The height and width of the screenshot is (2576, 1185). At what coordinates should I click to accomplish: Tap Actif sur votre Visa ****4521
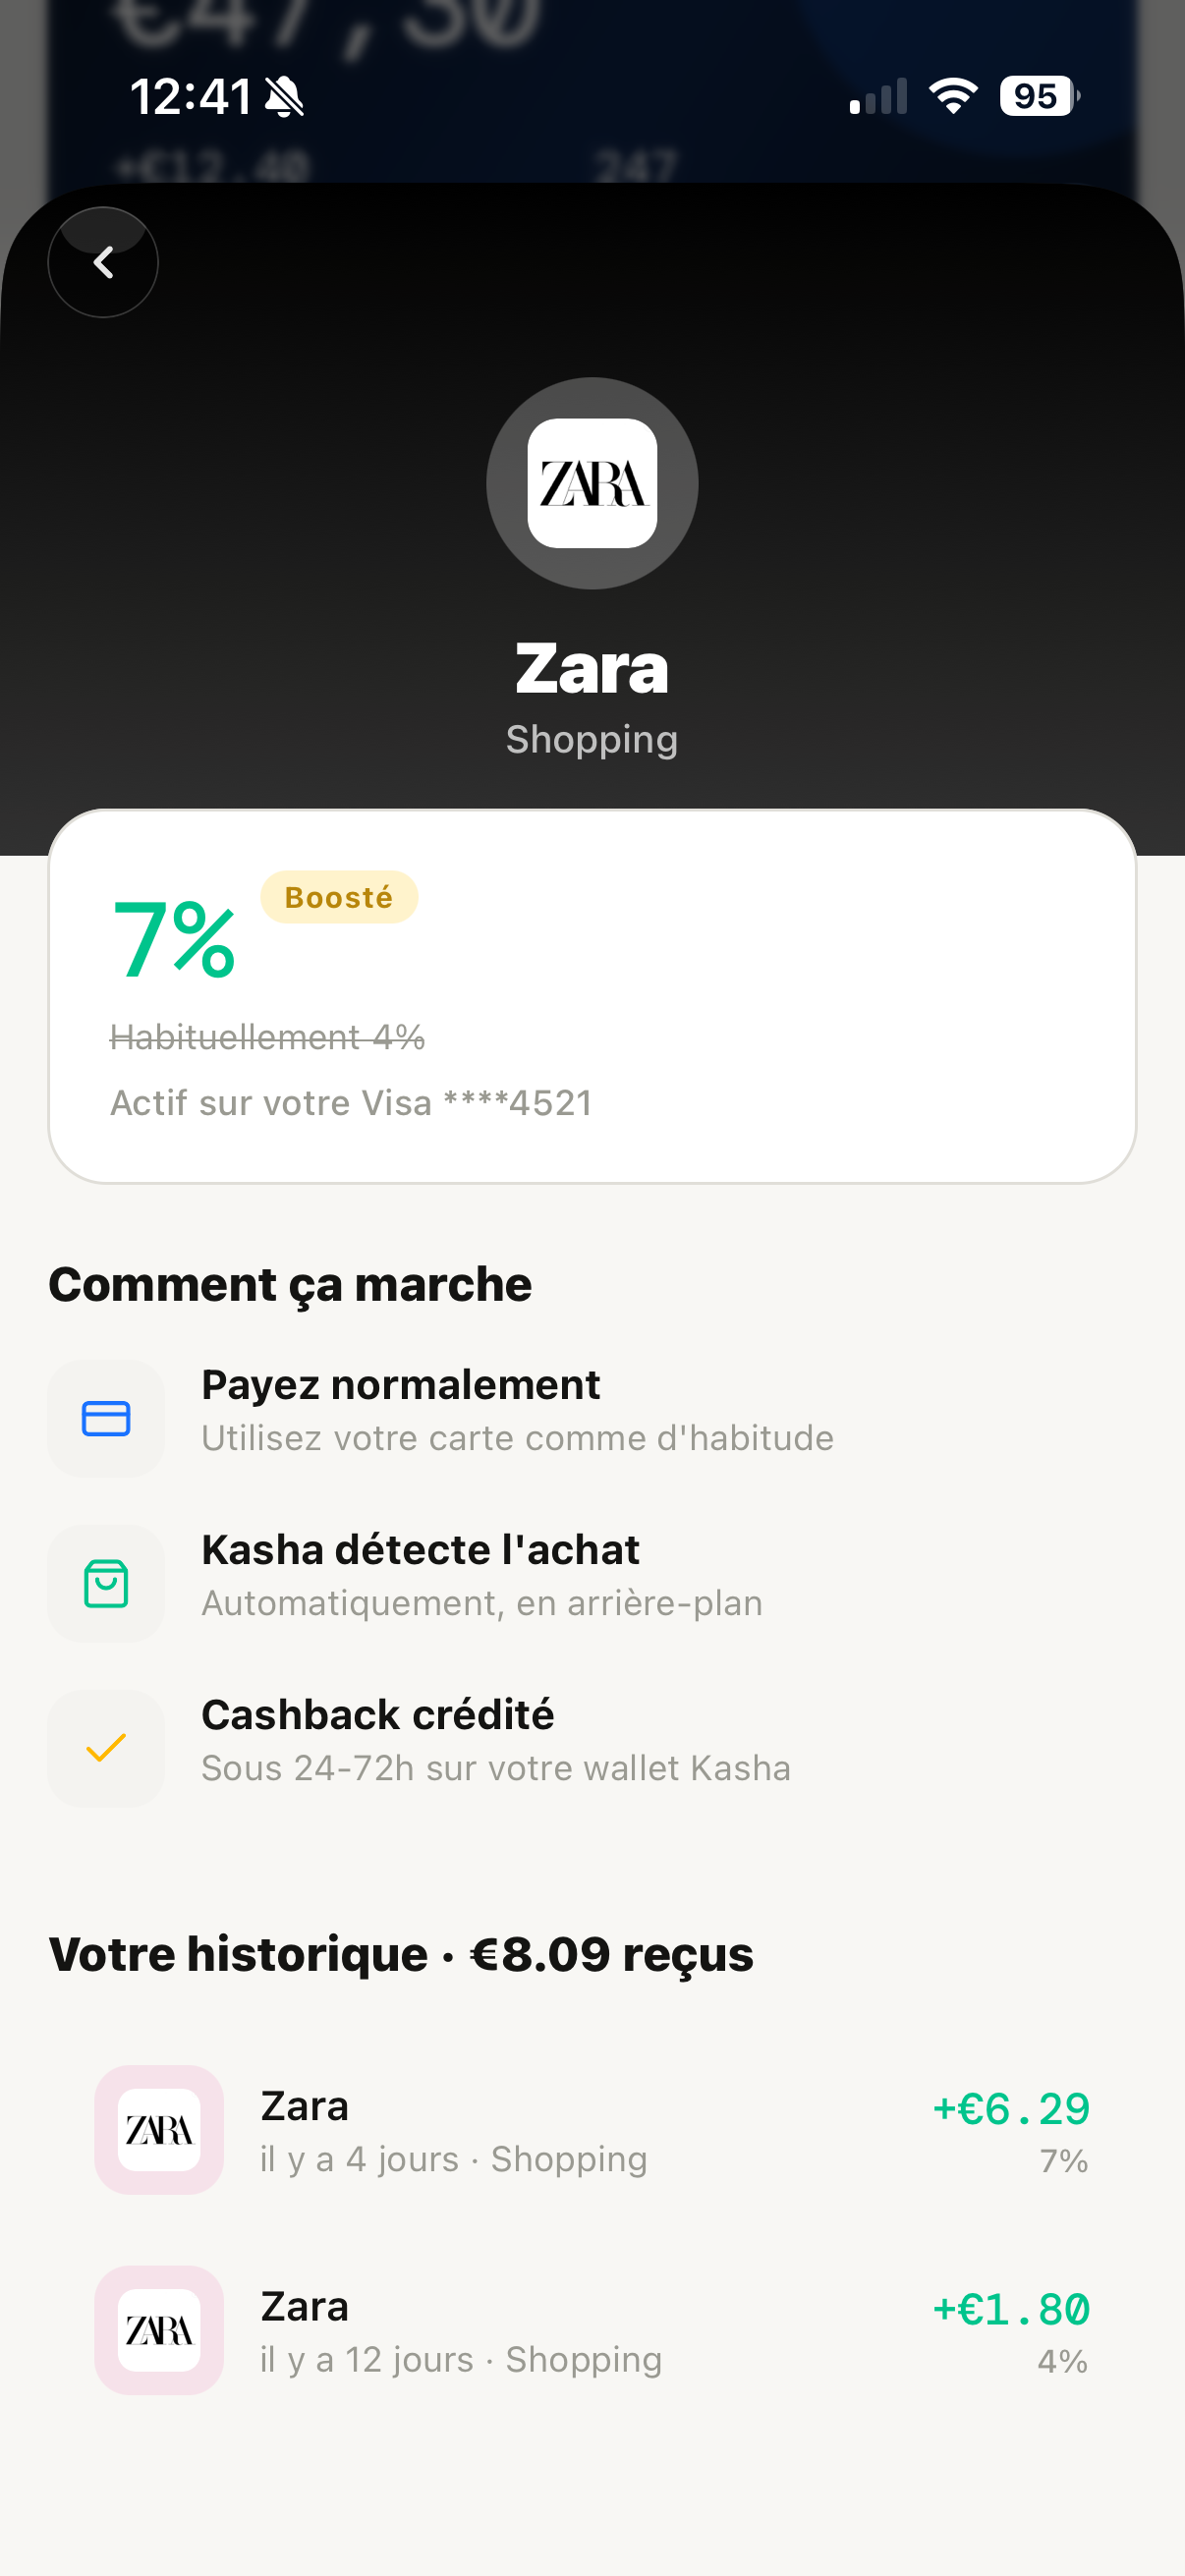[x=351, y=1102]
